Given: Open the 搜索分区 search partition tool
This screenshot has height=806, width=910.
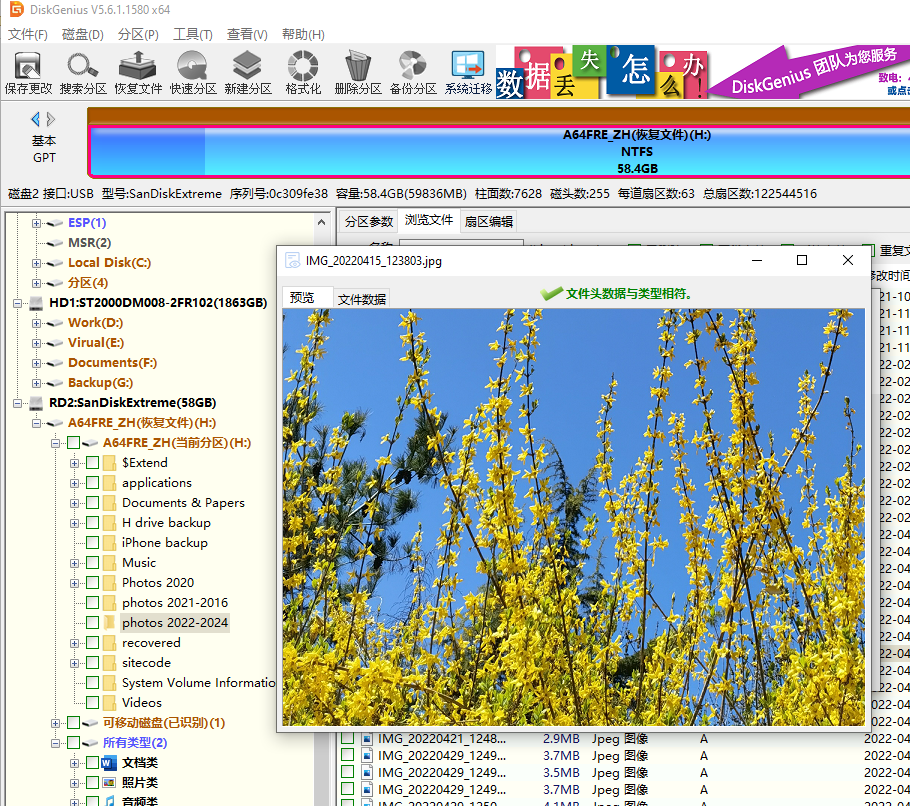Looking at the screenshot, I should (x=83, y=73).
